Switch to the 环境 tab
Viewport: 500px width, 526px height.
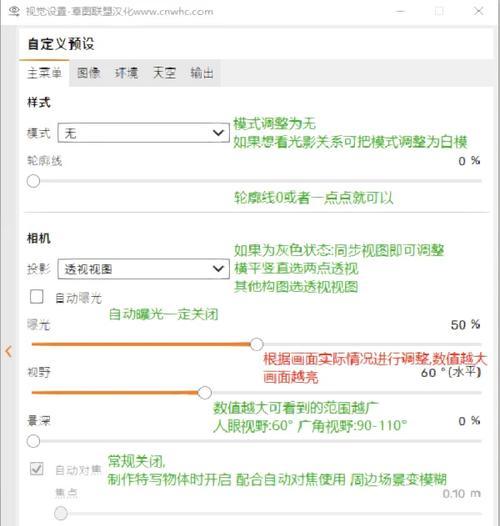point(126,73)
